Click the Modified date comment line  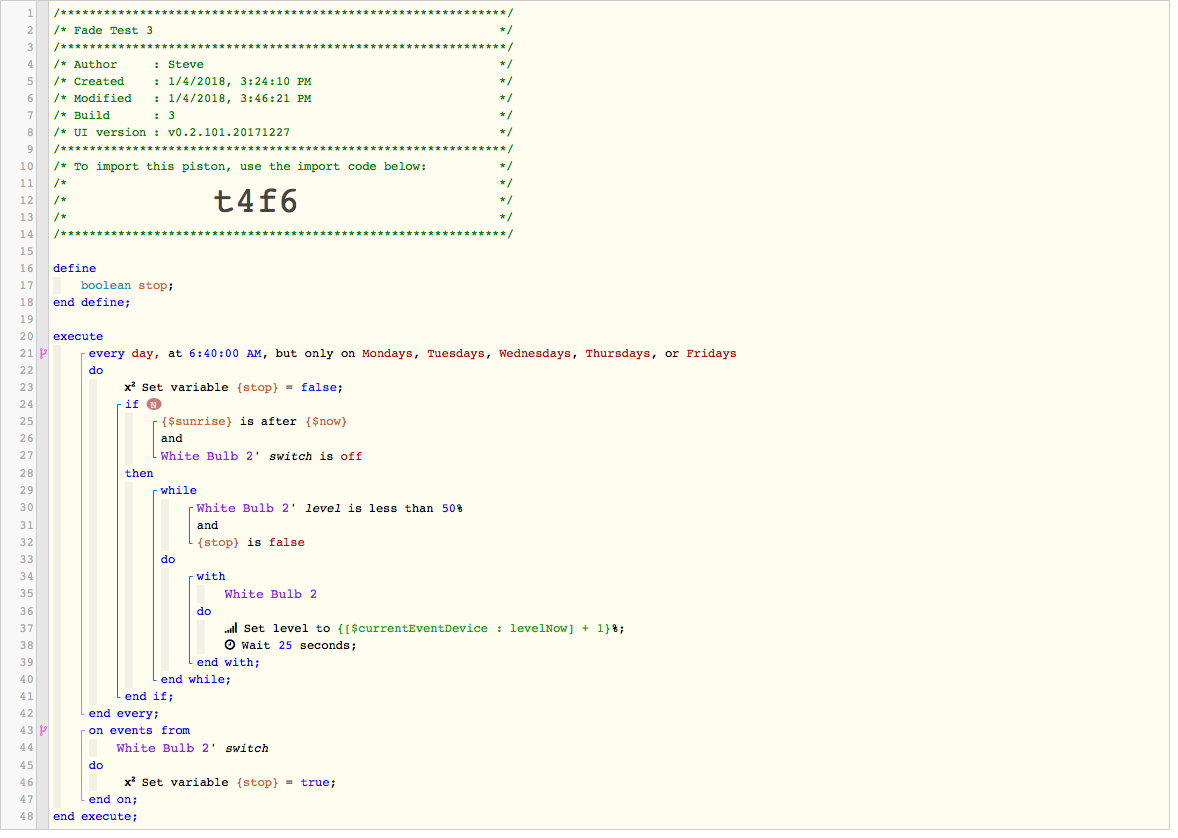pos(283,98)
